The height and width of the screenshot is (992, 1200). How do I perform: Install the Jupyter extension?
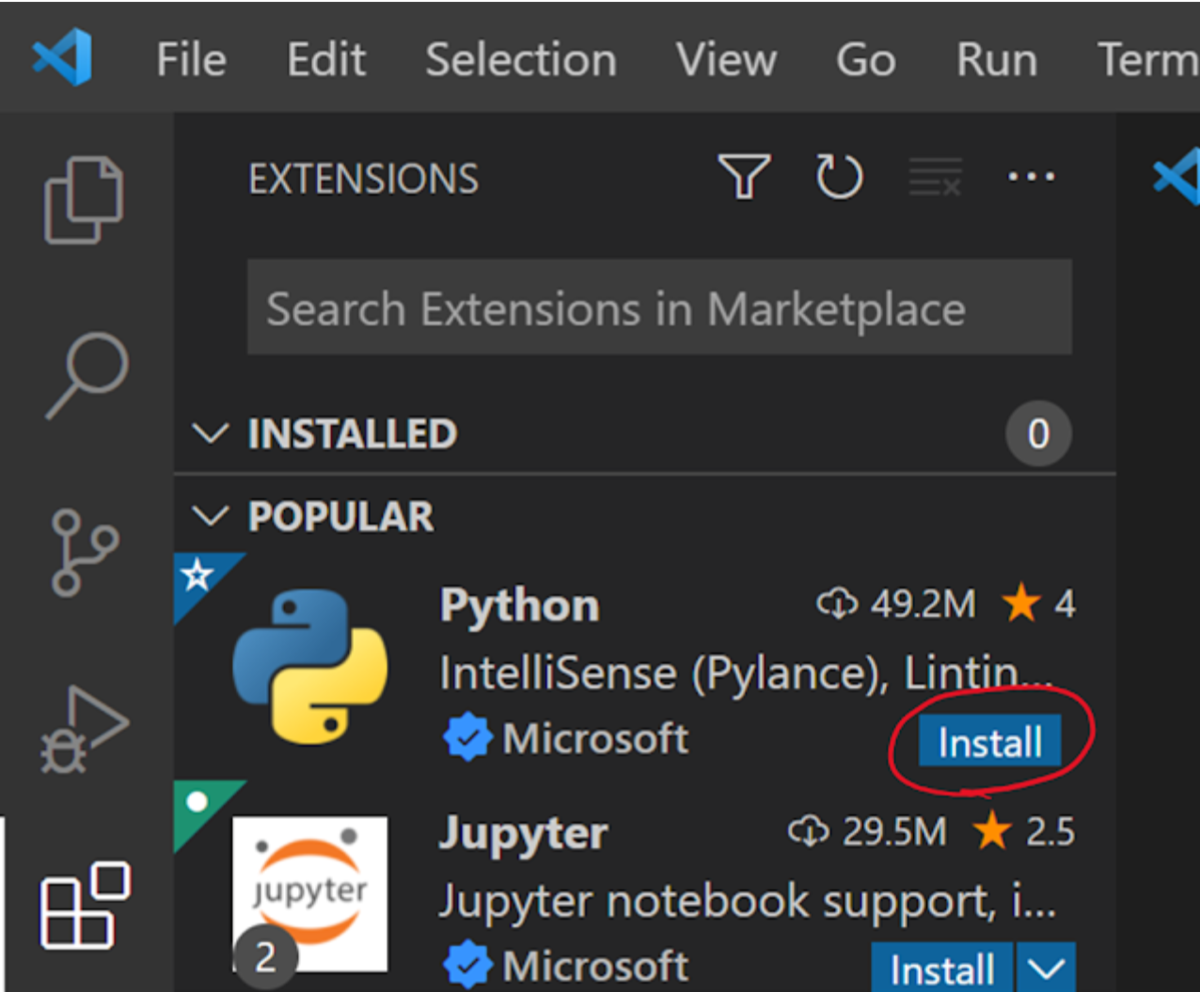[x=942, y=969]
